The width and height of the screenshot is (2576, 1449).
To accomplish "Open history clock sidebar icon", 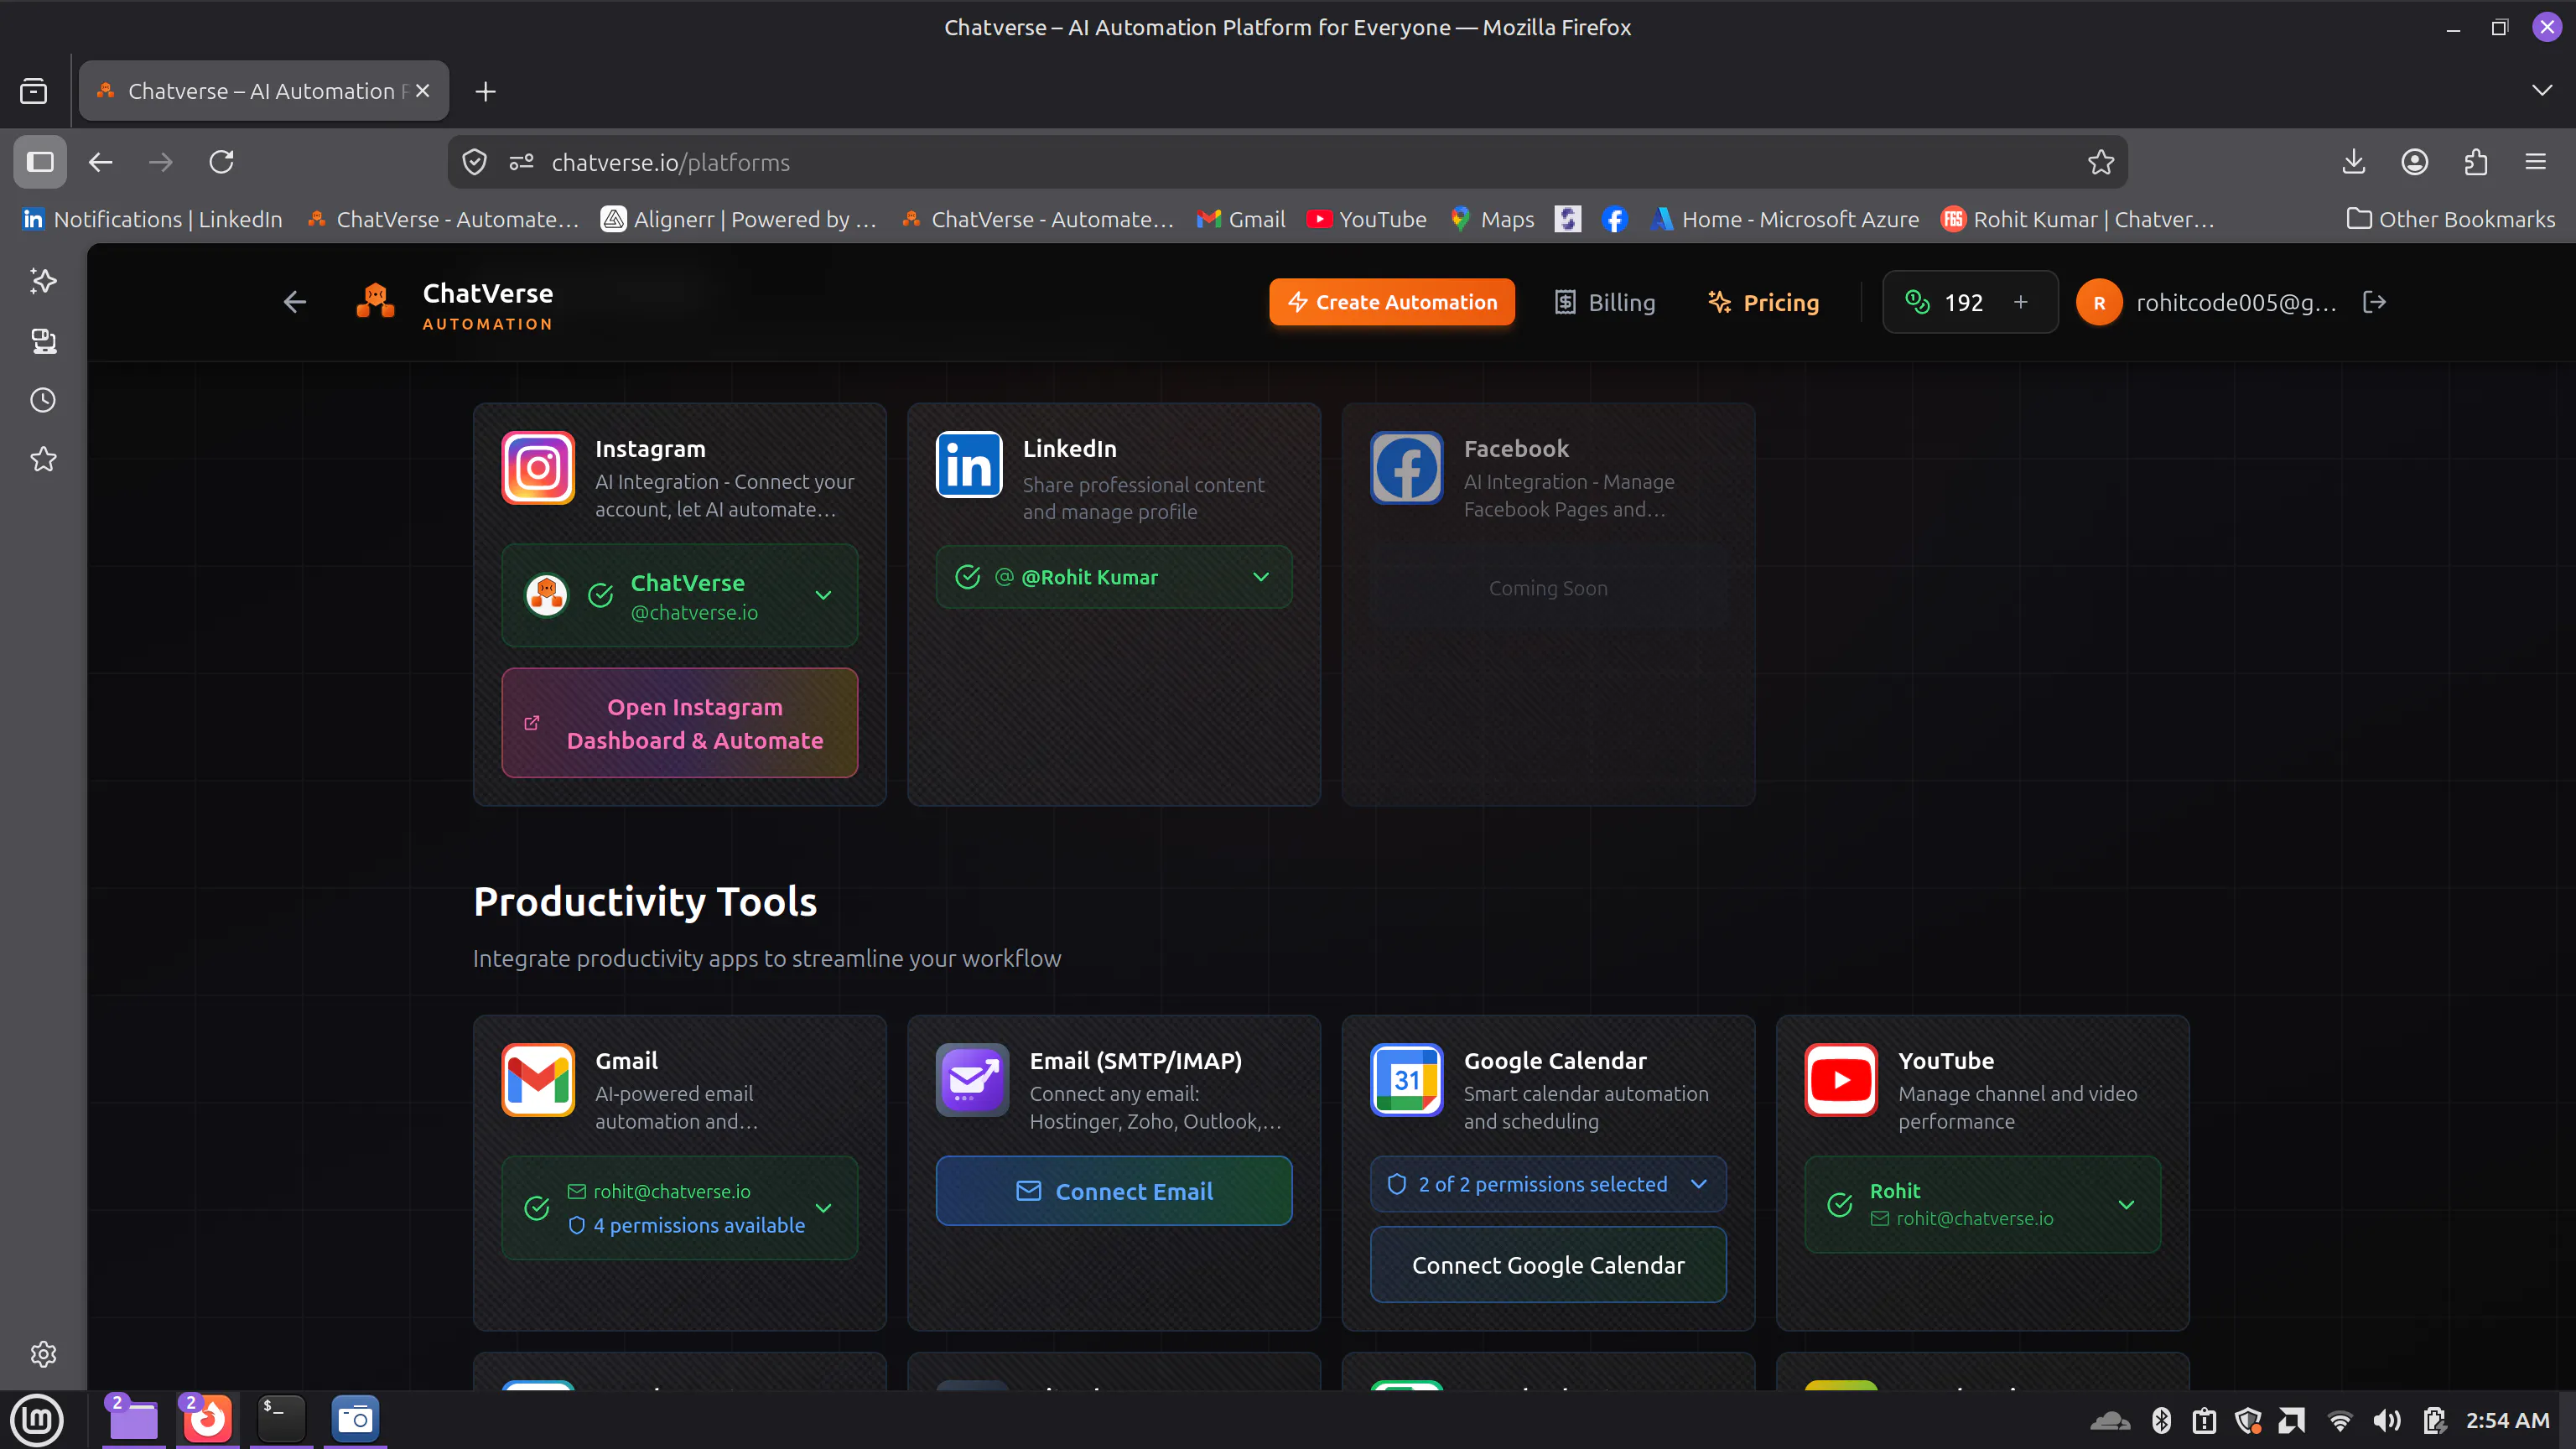I will coord(43,400).
